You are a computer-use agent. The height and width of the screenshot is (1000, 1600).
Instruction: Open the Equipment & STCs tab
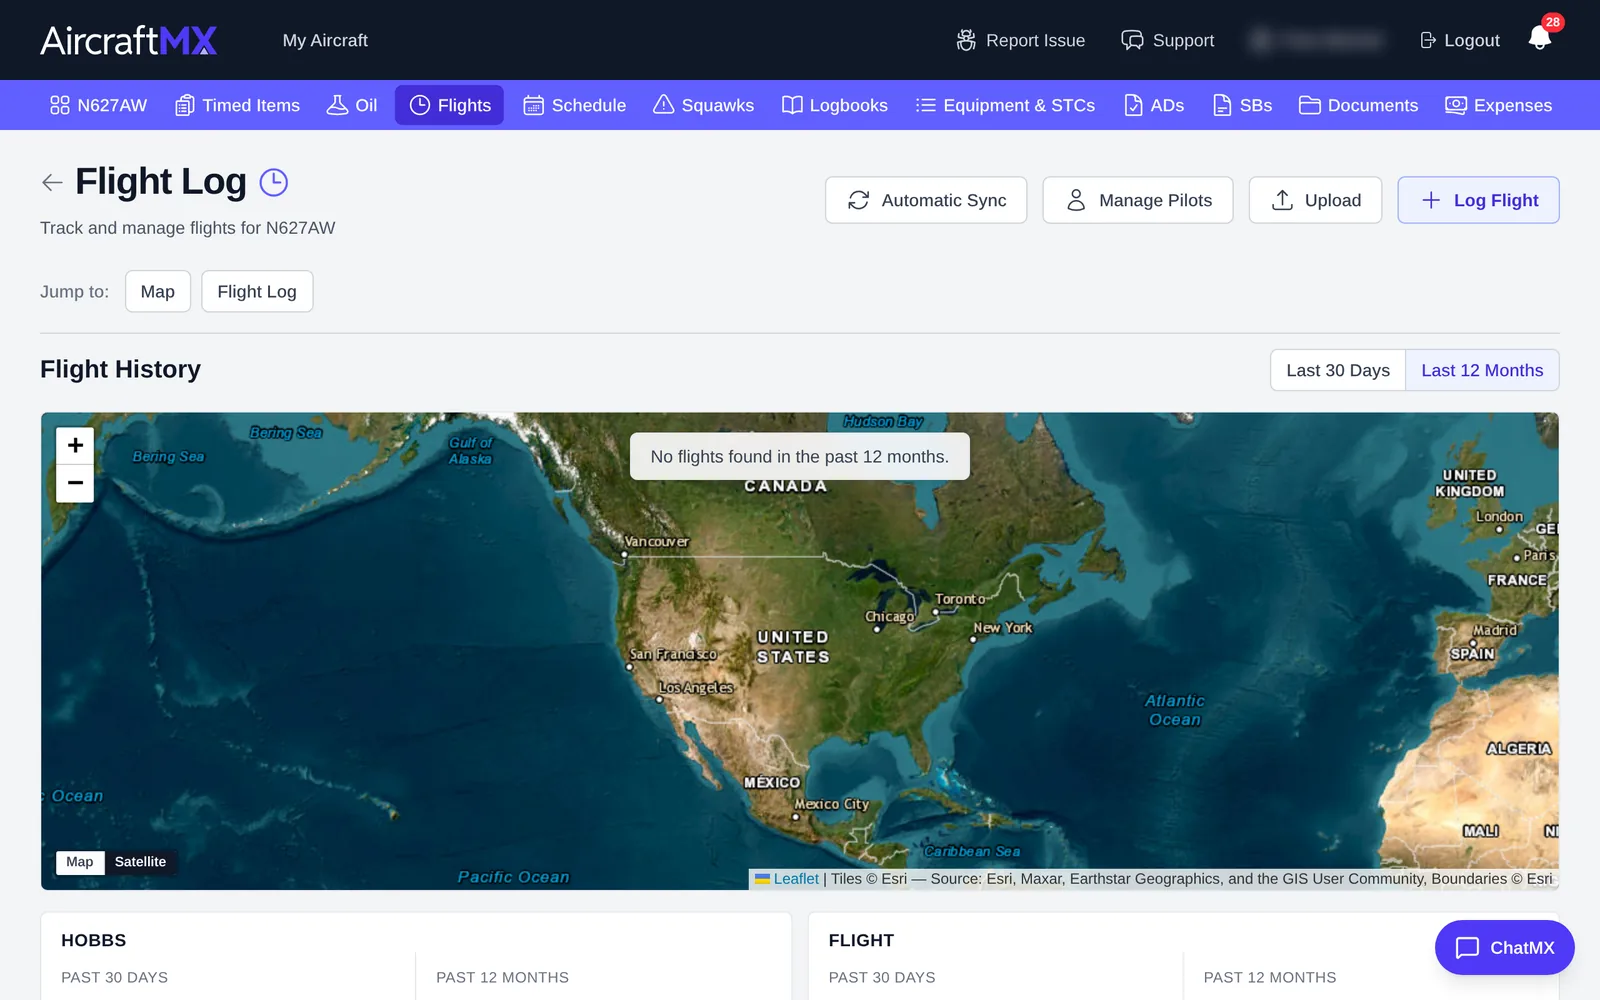(x=1006, y=105)
